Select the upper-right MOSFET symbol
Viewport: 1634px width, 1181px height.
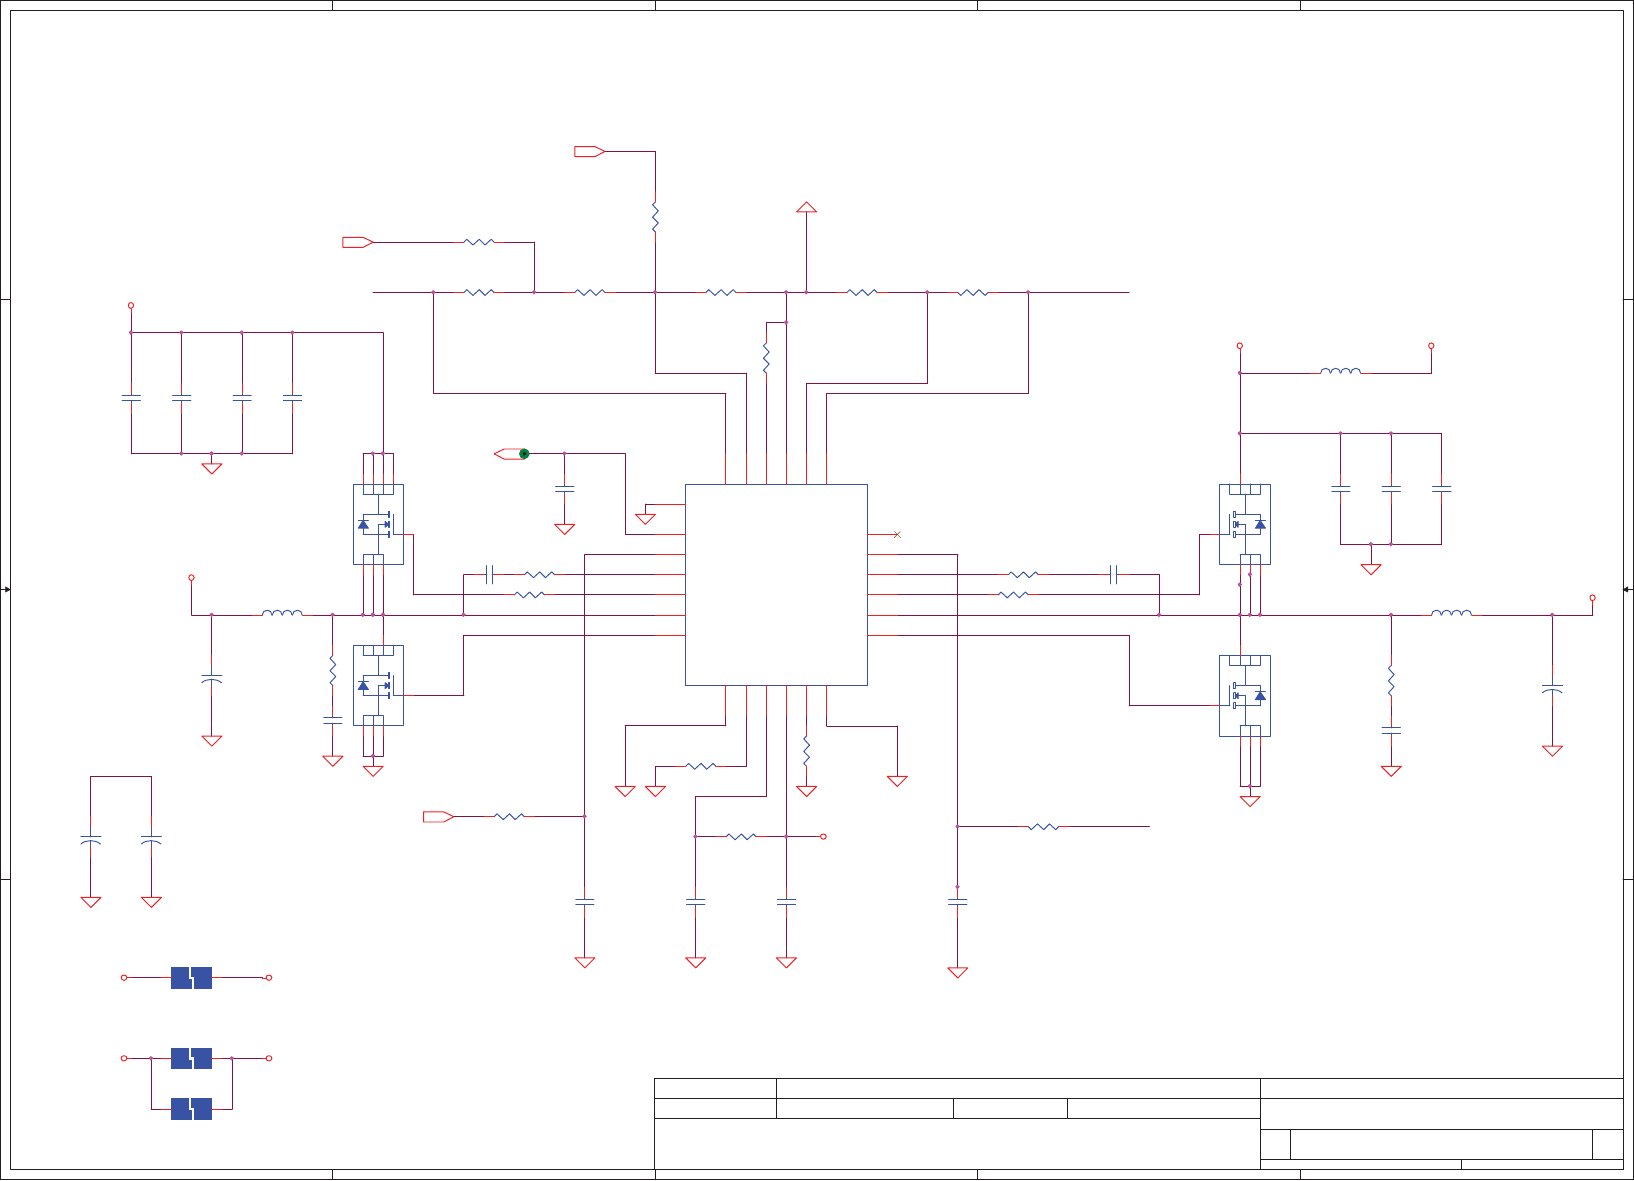tap(1245, 524)
